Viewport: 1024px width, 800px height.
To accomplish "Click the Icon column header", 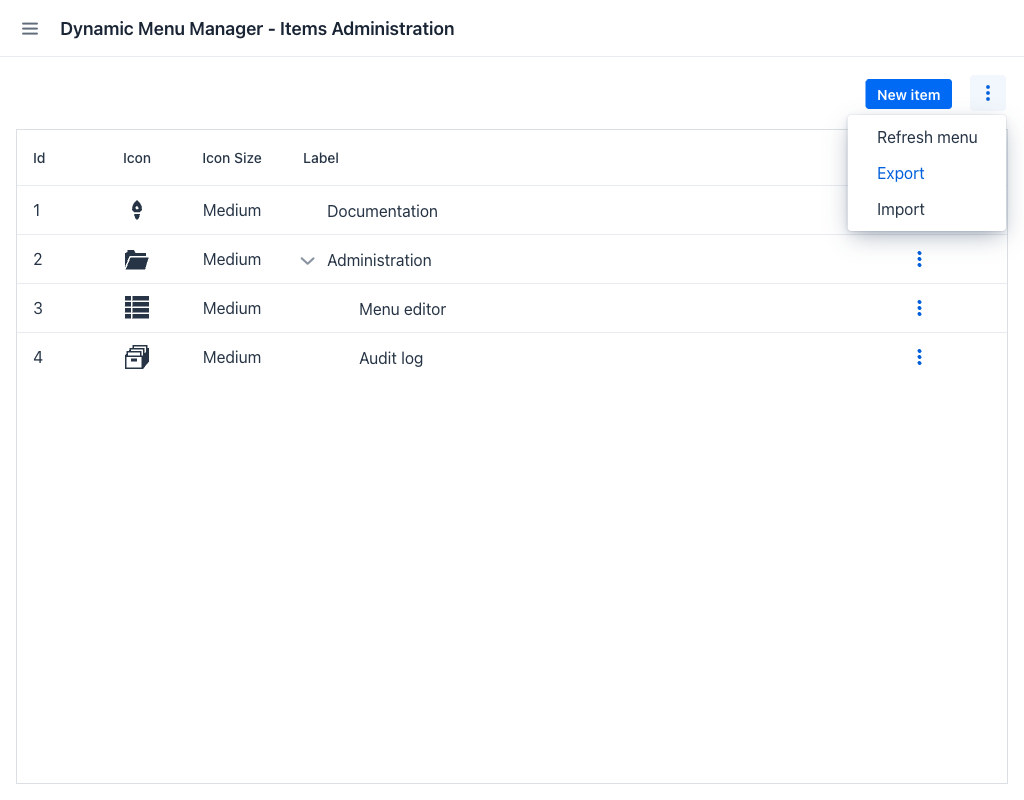I will pos(136,158).
